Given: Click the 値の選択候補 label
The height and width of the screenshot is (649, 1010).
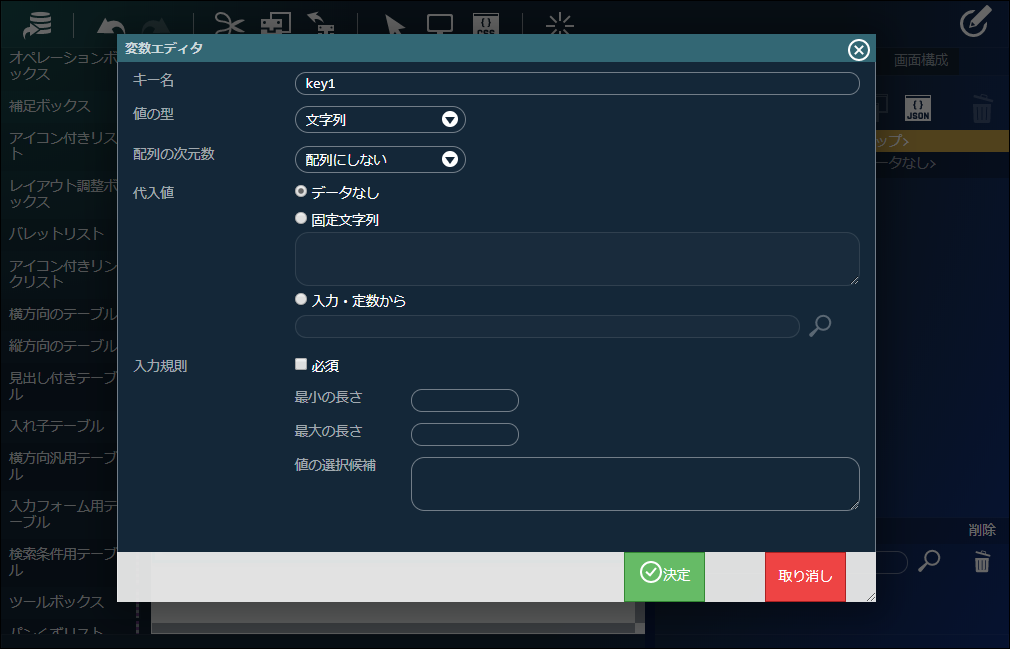Looking at the screenshot, I should pos(335,465).
